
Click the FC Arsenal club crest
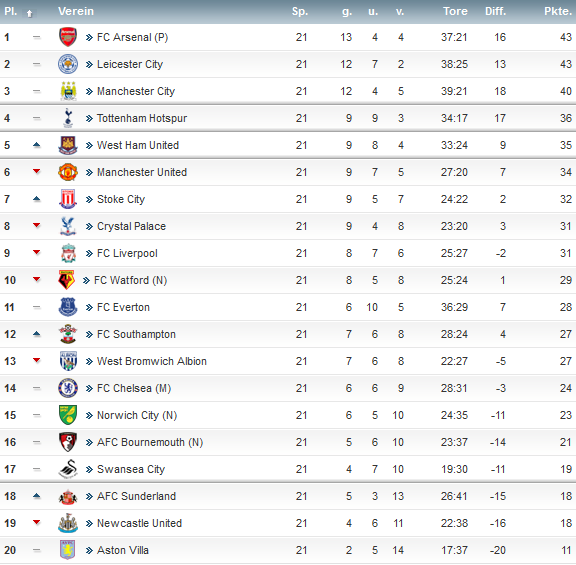click(x=68, y=37)
